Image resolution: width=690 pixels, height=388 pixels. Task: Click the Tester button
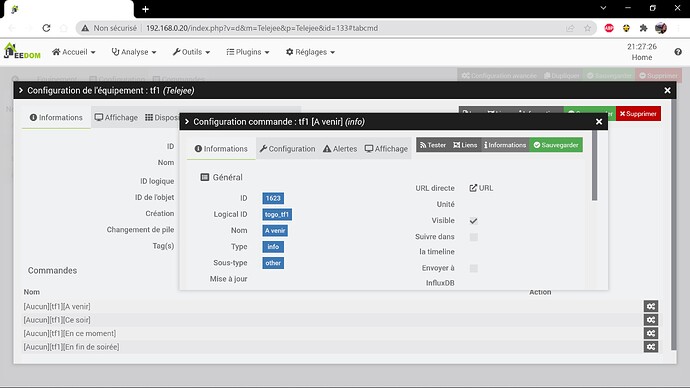pos(433,145)
